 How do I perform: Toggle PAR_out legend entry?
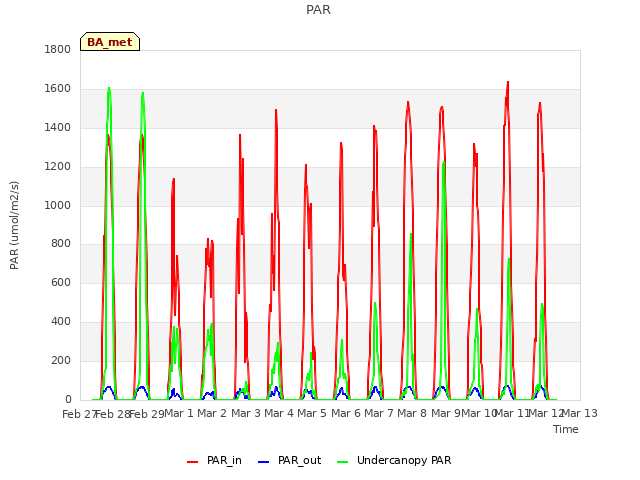coord(290,460)
